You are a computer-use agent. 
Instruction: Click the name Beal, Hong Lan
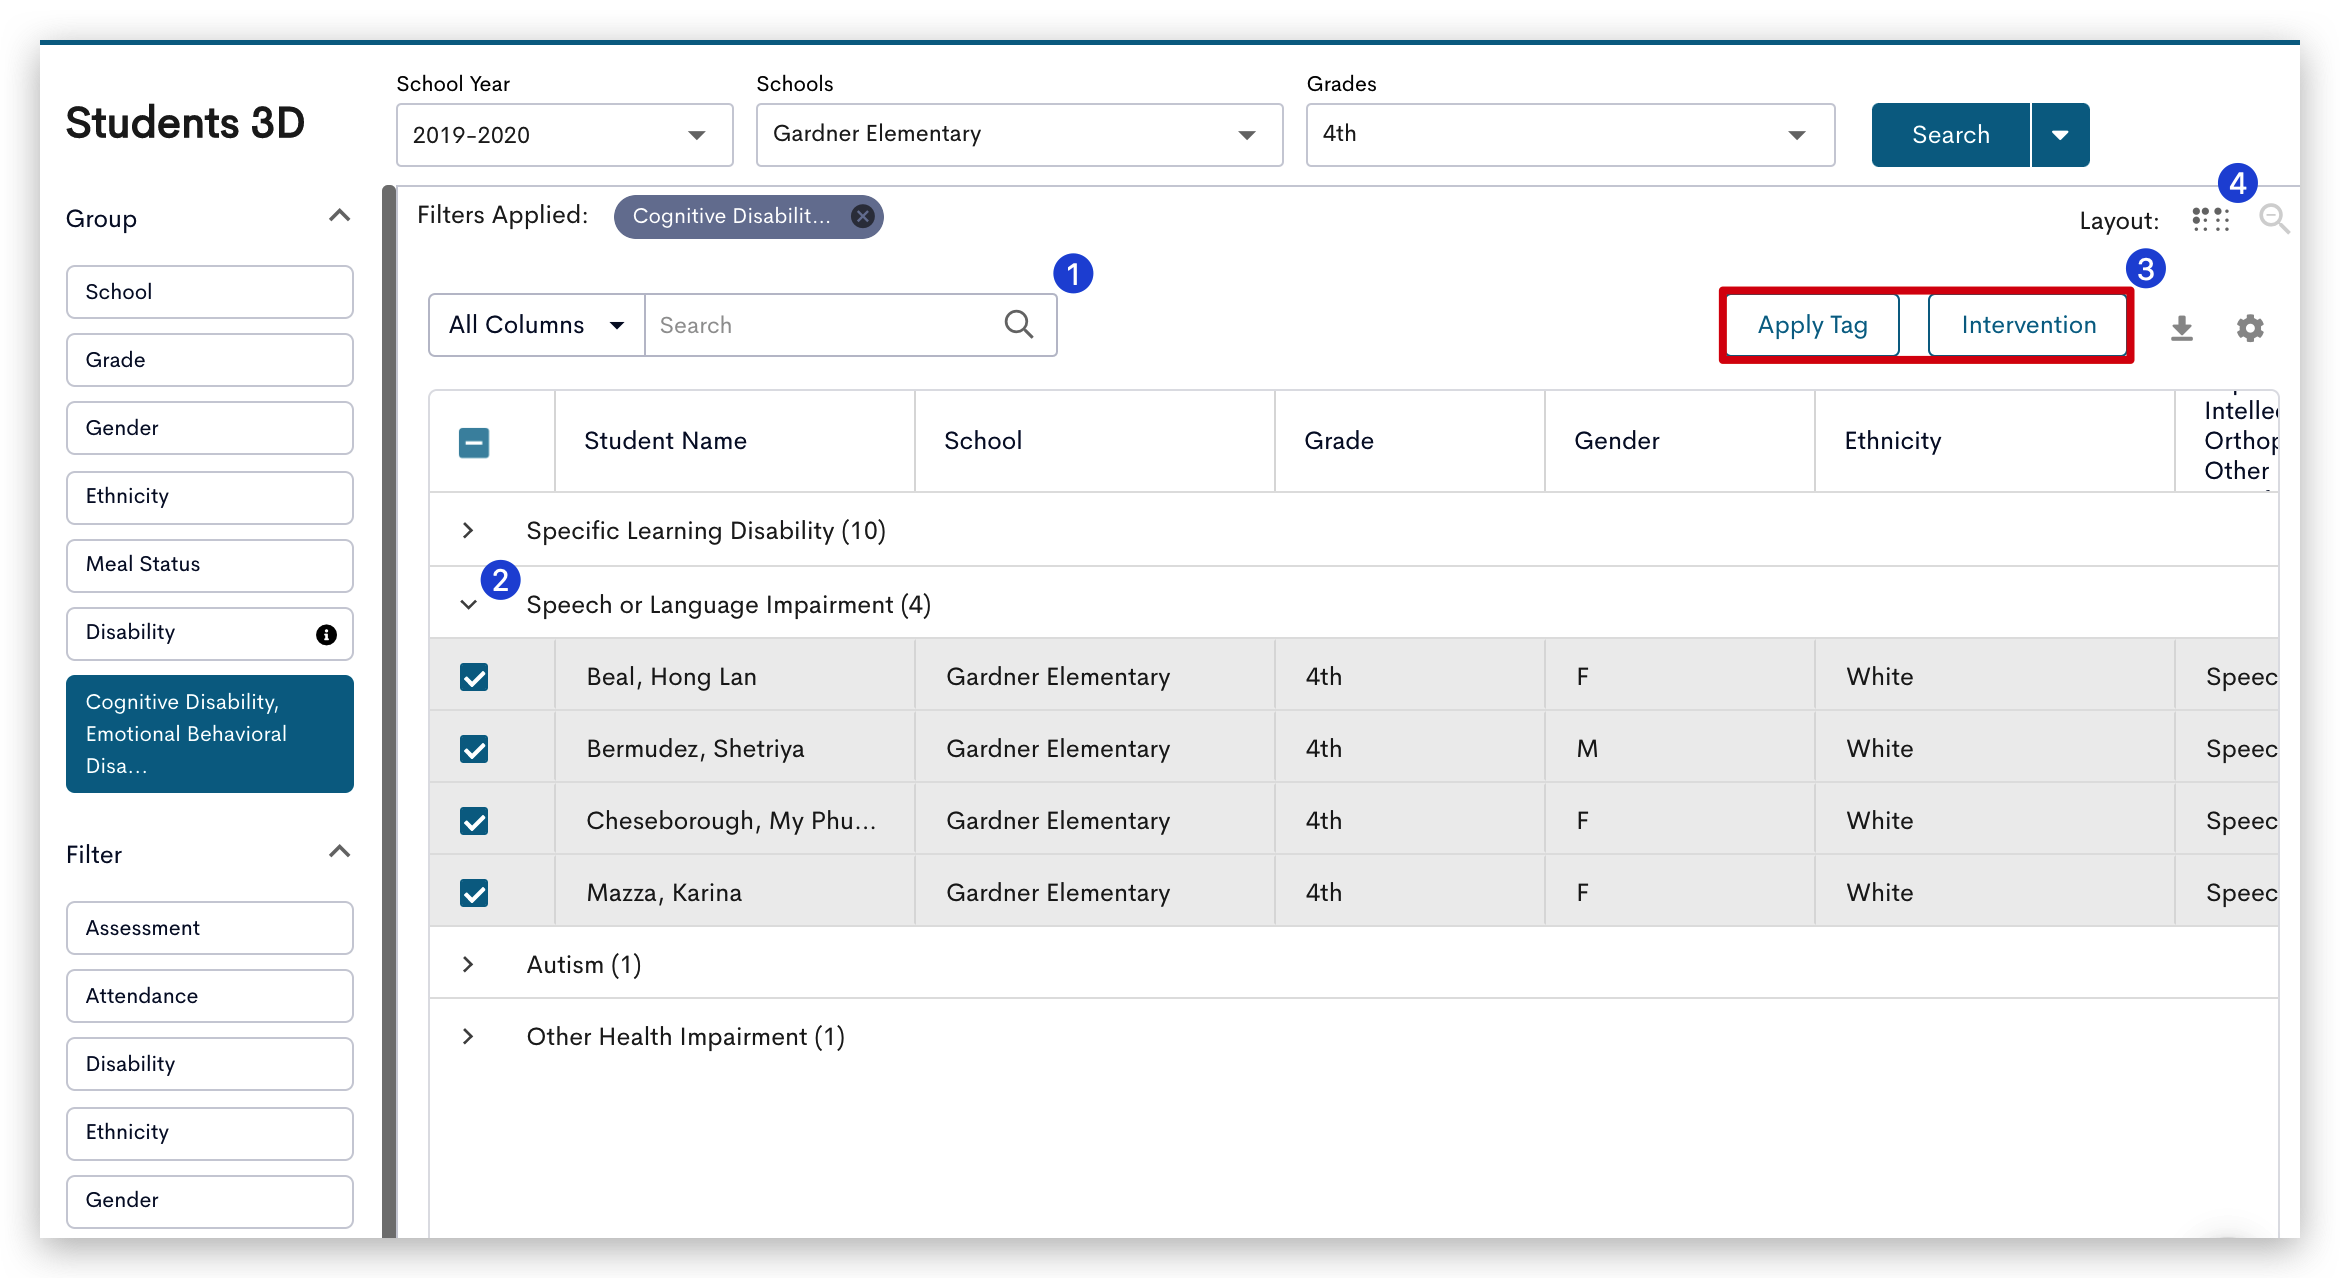point(672,677)
